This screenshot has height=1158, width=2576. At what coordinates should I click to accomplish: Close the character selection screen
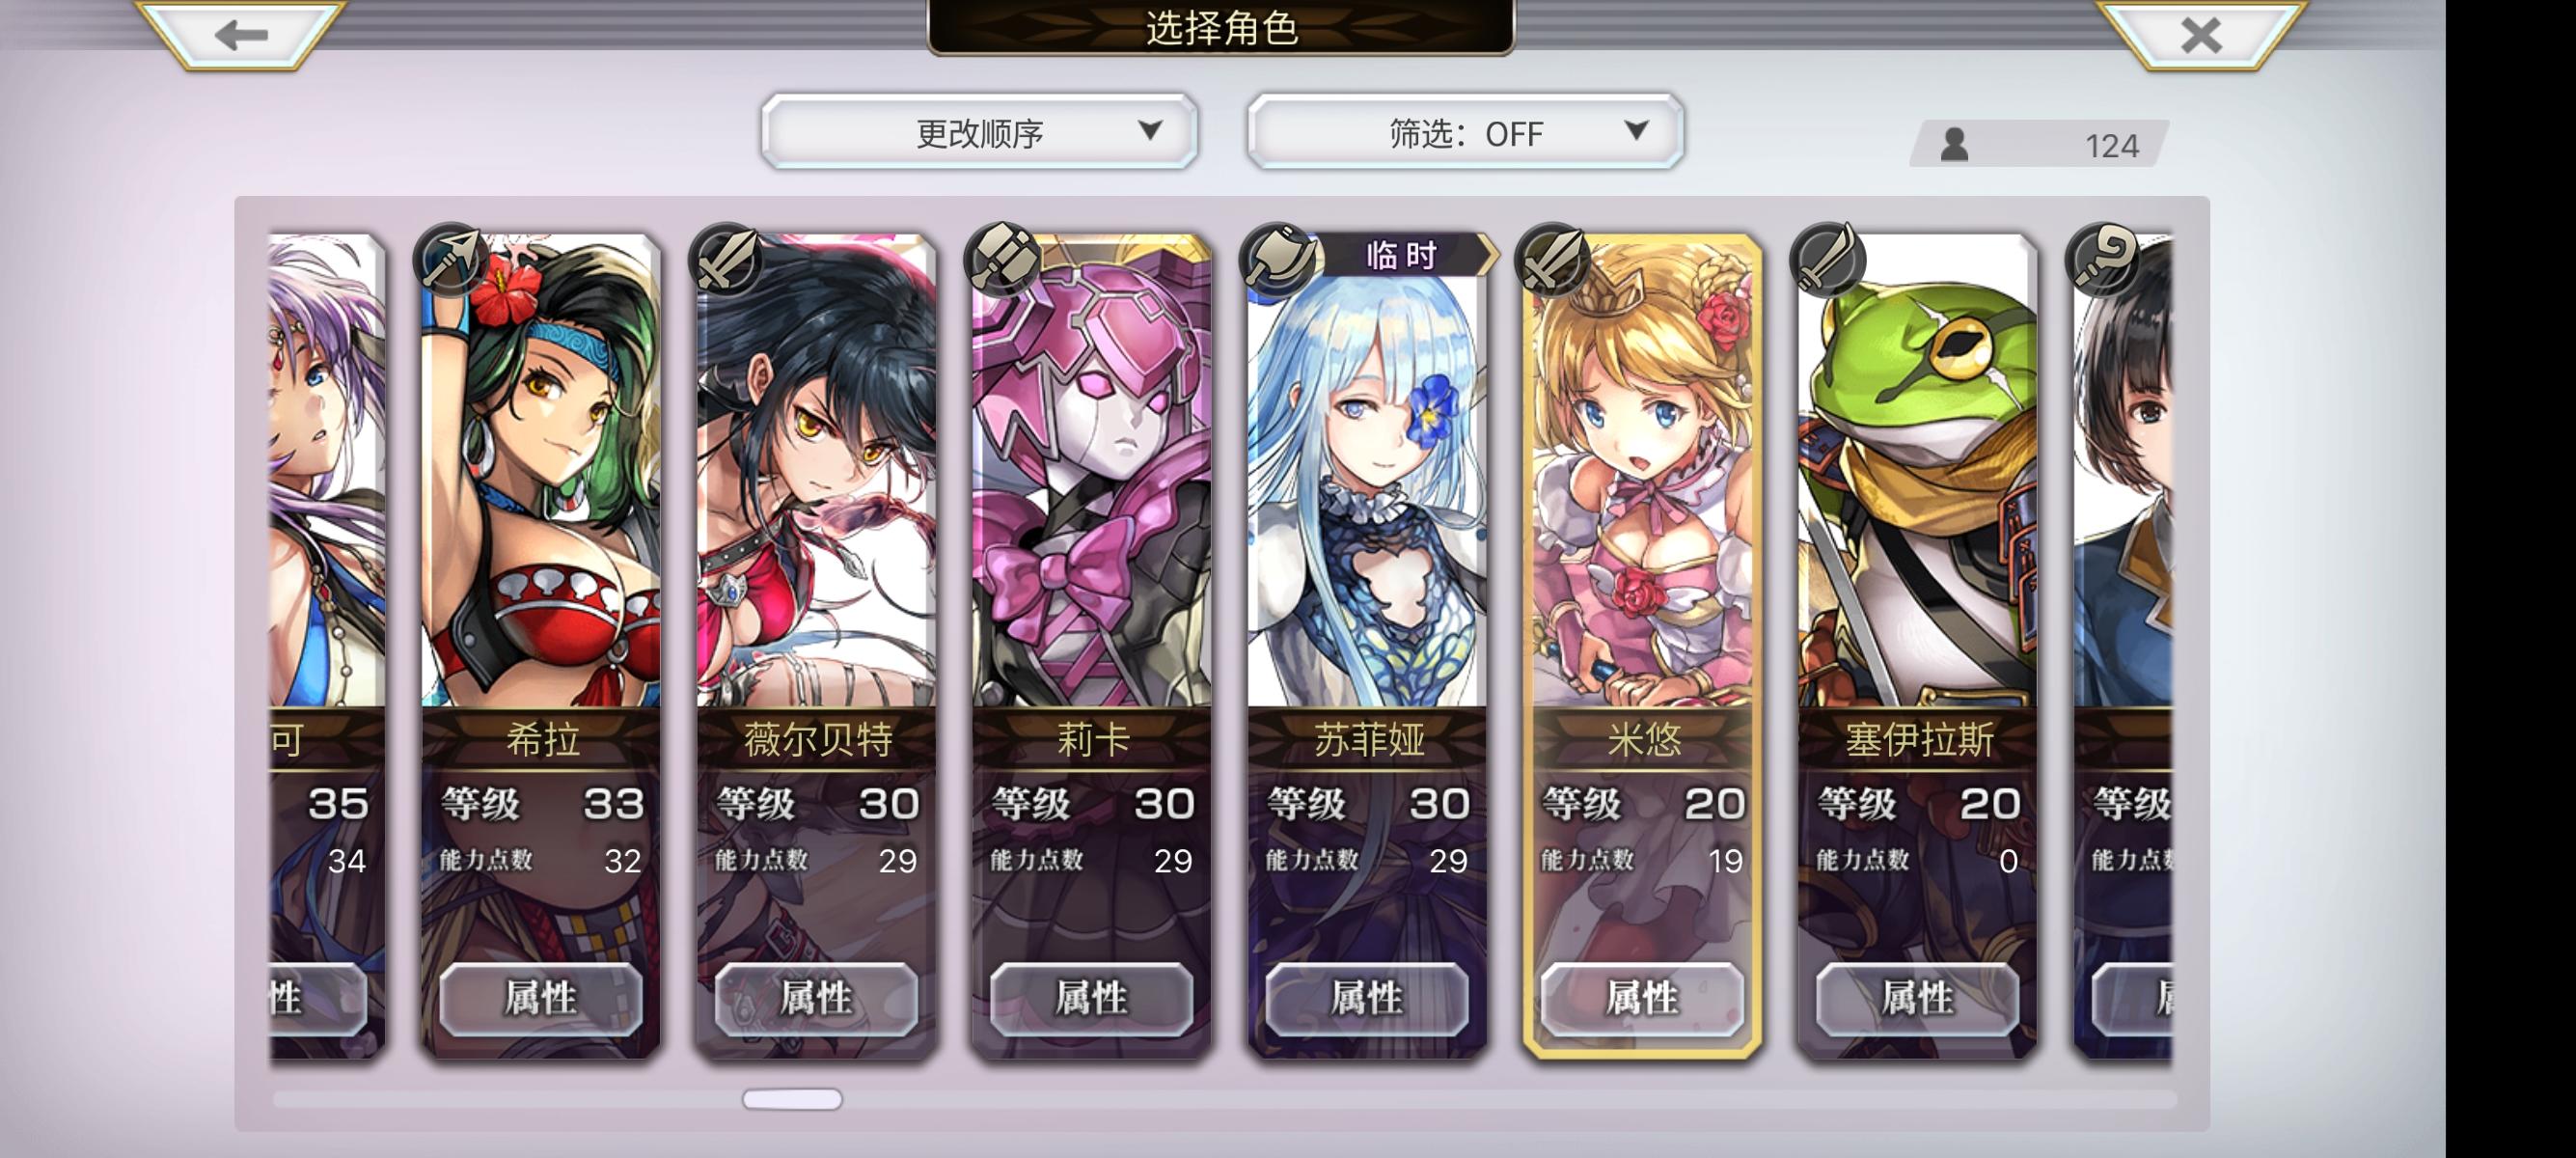(2200, 35)
